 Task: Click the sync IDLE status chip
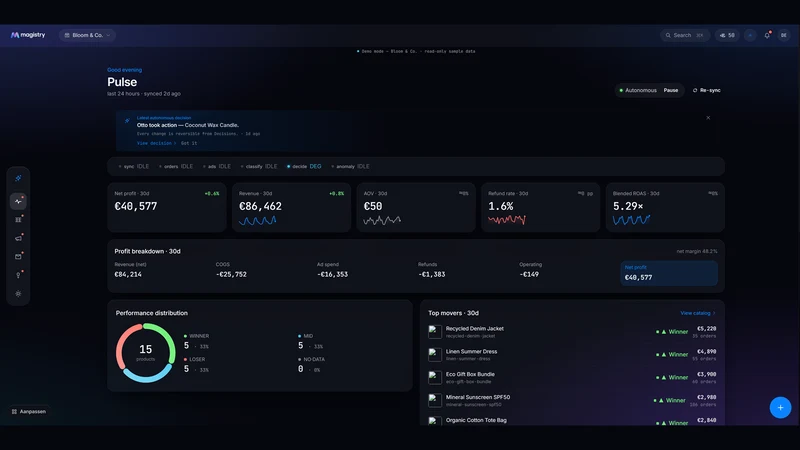[x=134, y=166]
